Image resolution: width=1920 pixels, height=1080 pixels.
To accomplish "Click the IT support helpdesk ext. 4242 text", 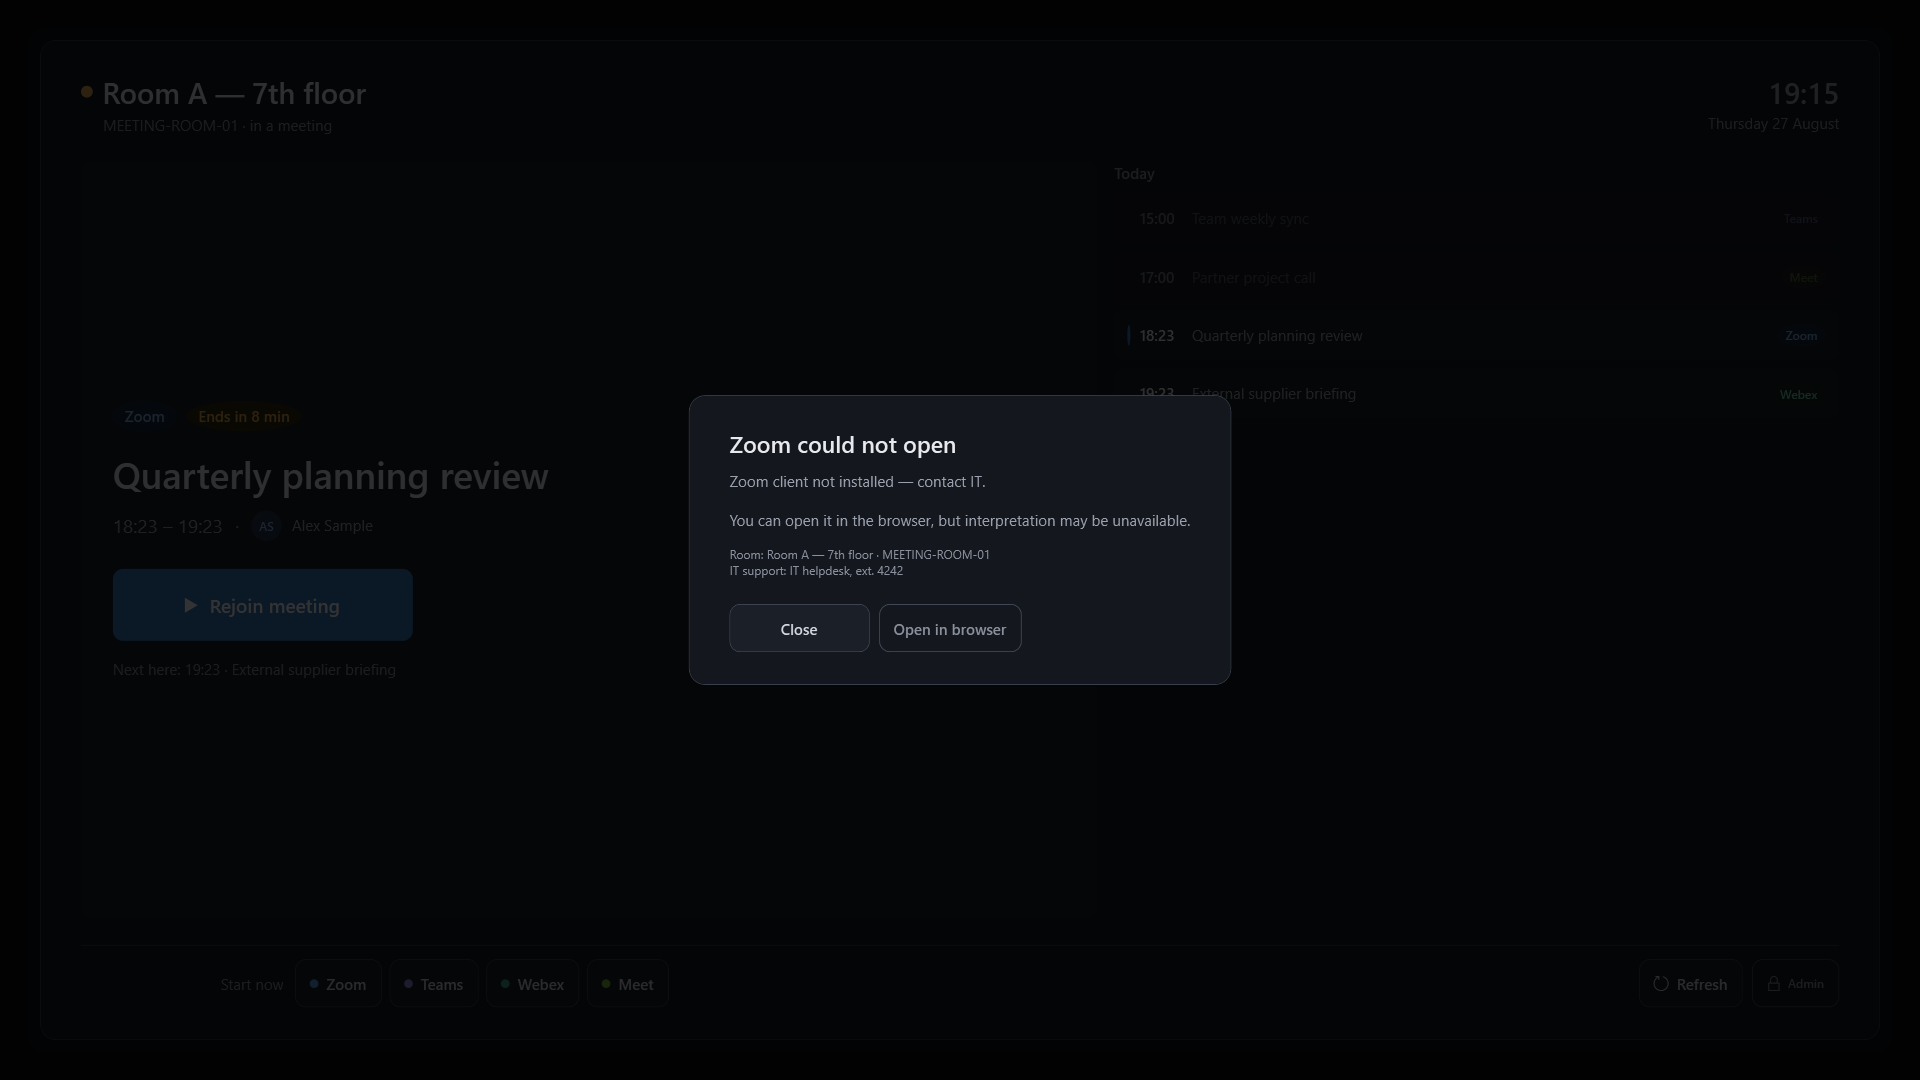I will [x=816, y=571].
